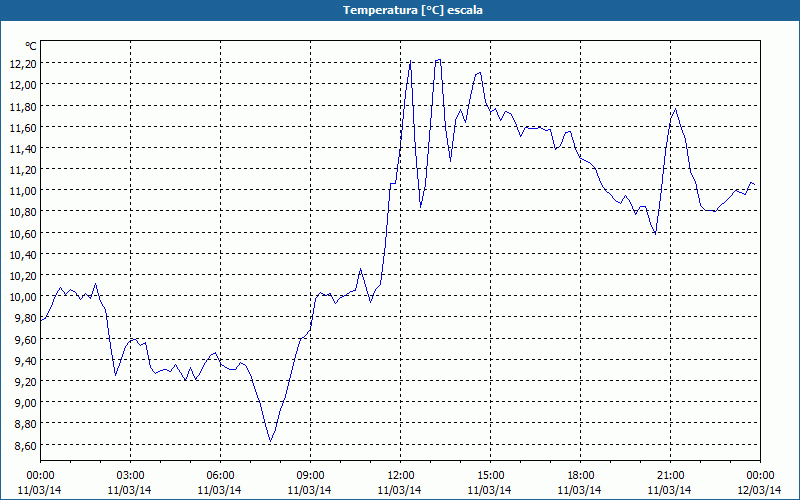Choose the 21:00 time axis label
800x500 pixels.
[x=670, y=475]
